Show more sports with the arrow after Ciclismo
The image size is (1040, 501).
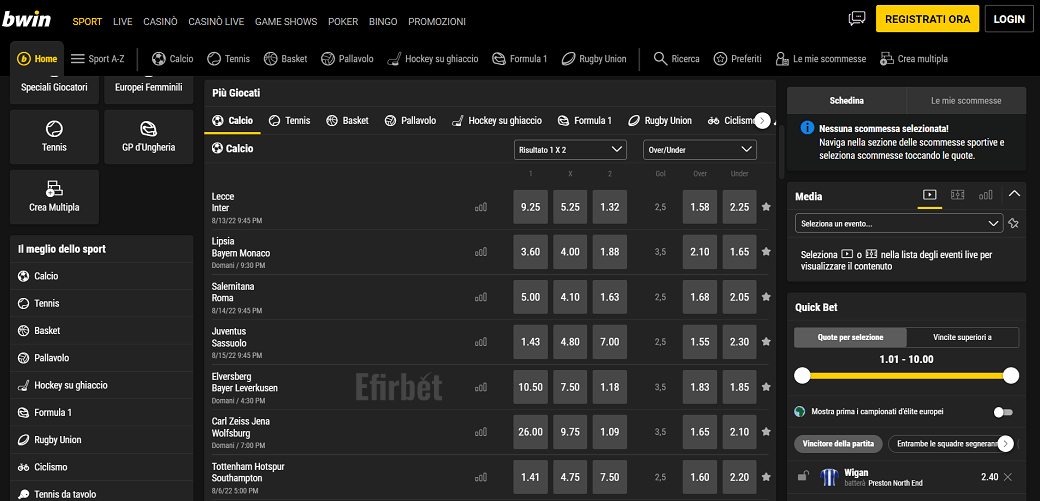[763, 121]
